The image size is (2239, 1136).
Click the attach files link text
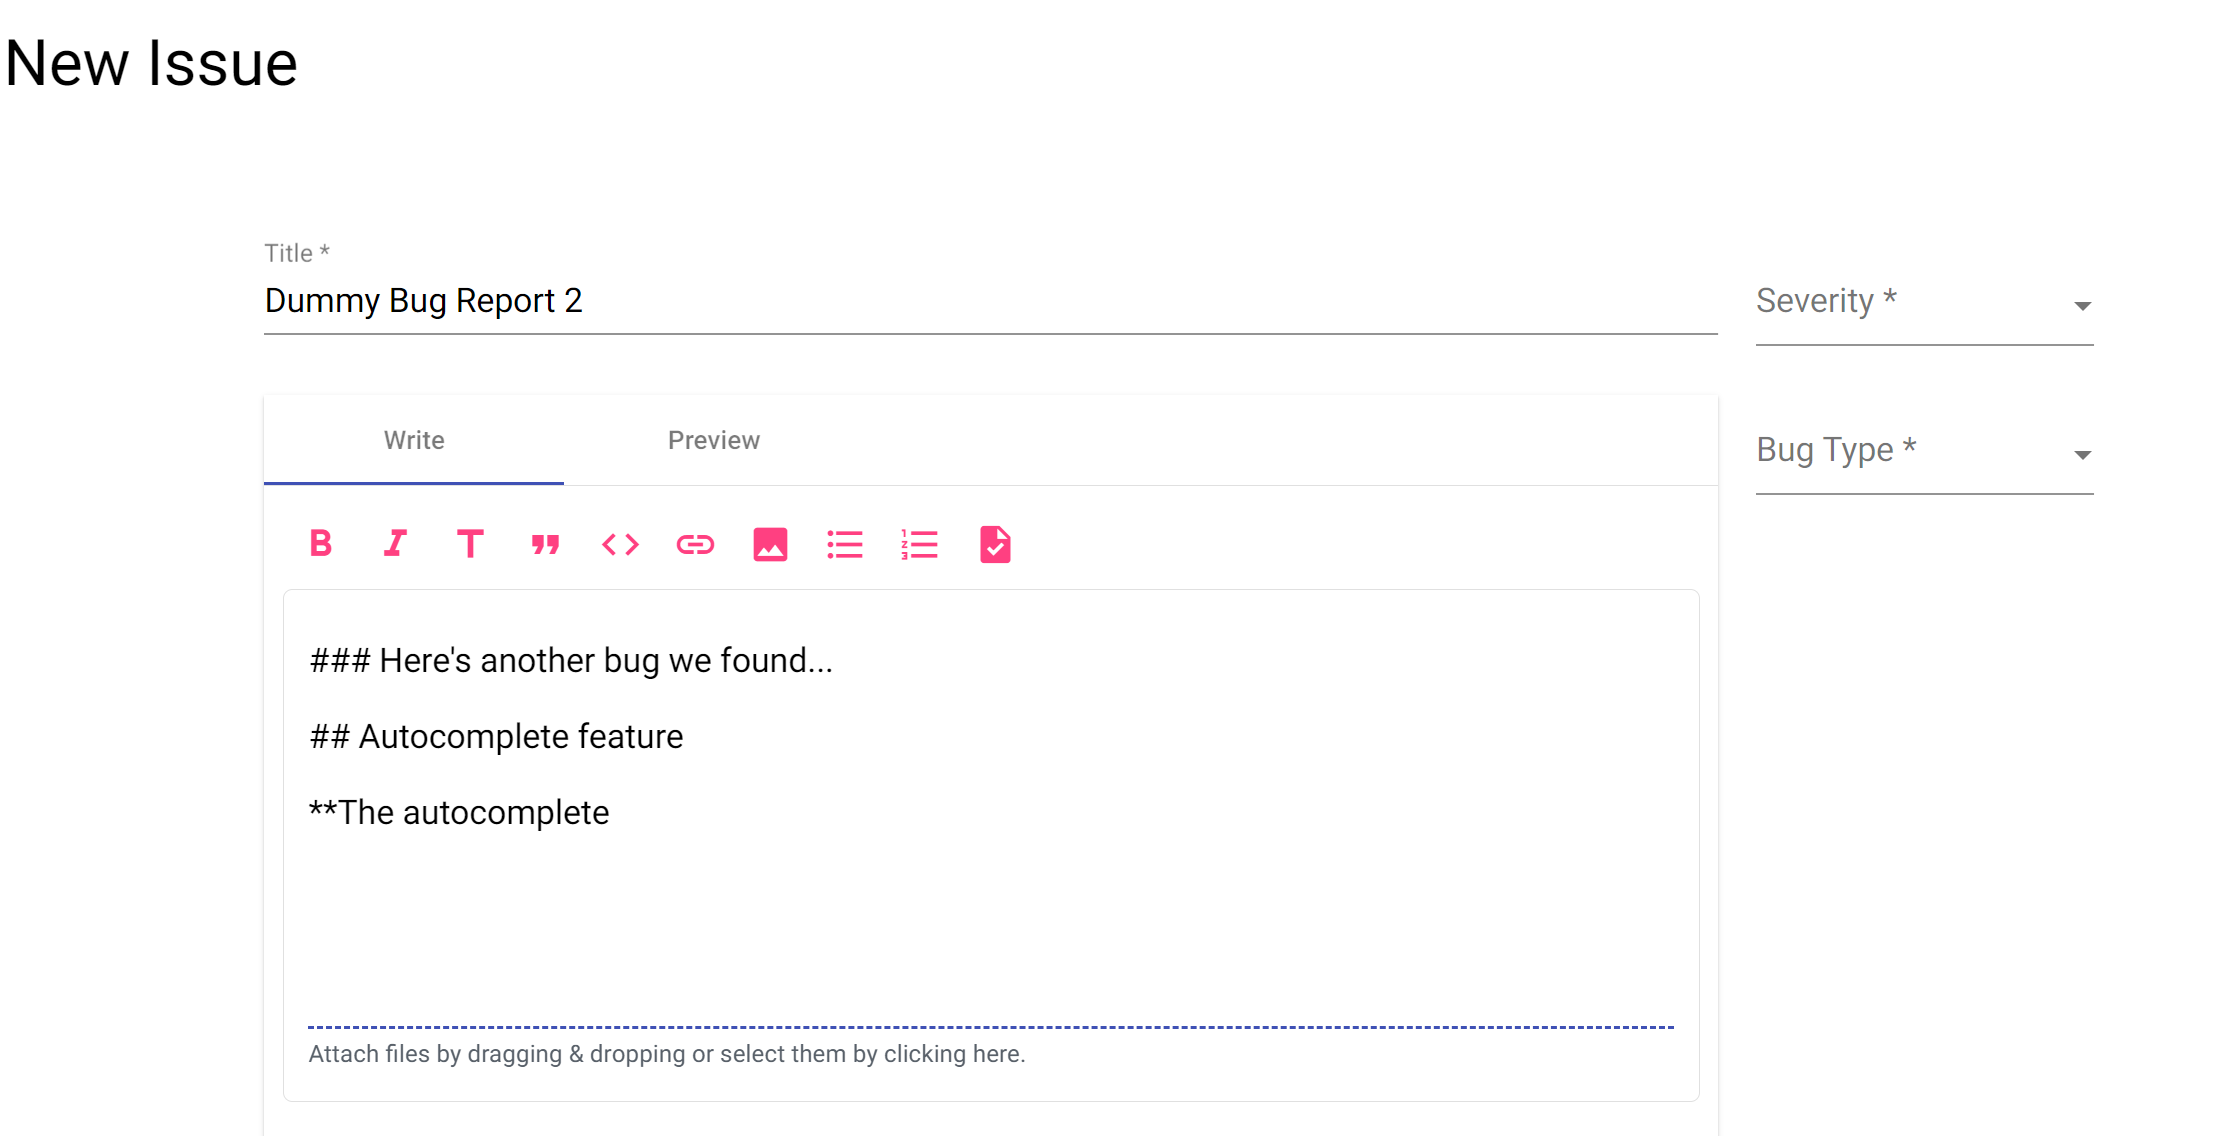(x=667, y=1054)
